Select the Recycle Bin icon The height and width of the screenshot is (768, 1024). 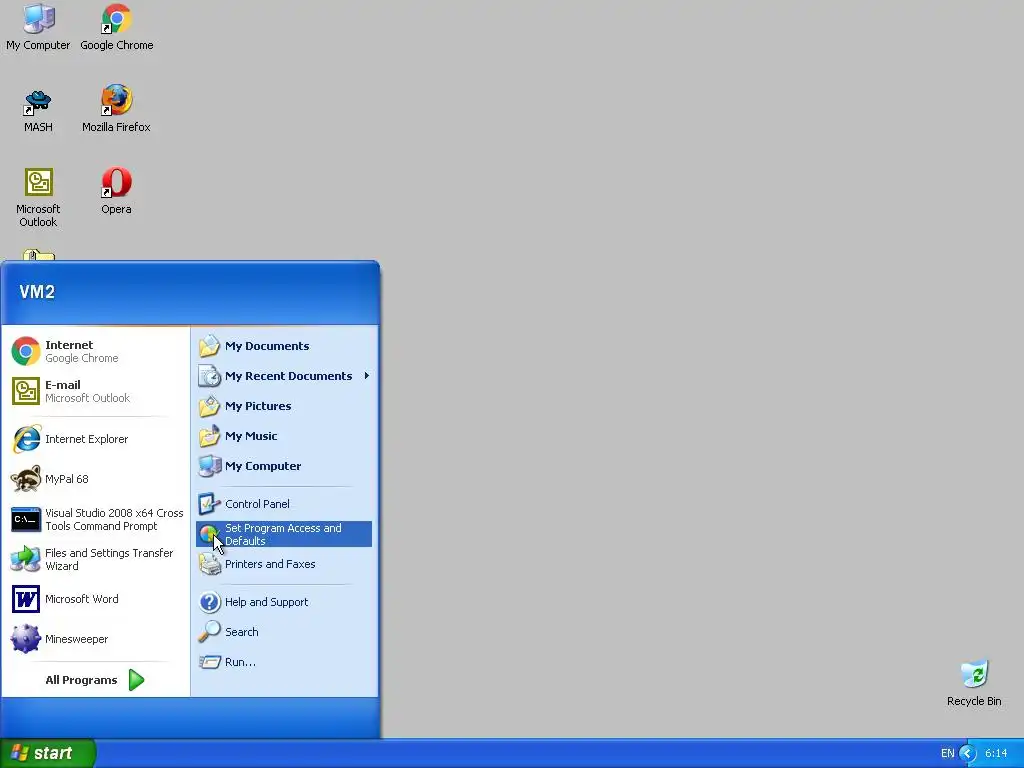click(x=974, y=684)
